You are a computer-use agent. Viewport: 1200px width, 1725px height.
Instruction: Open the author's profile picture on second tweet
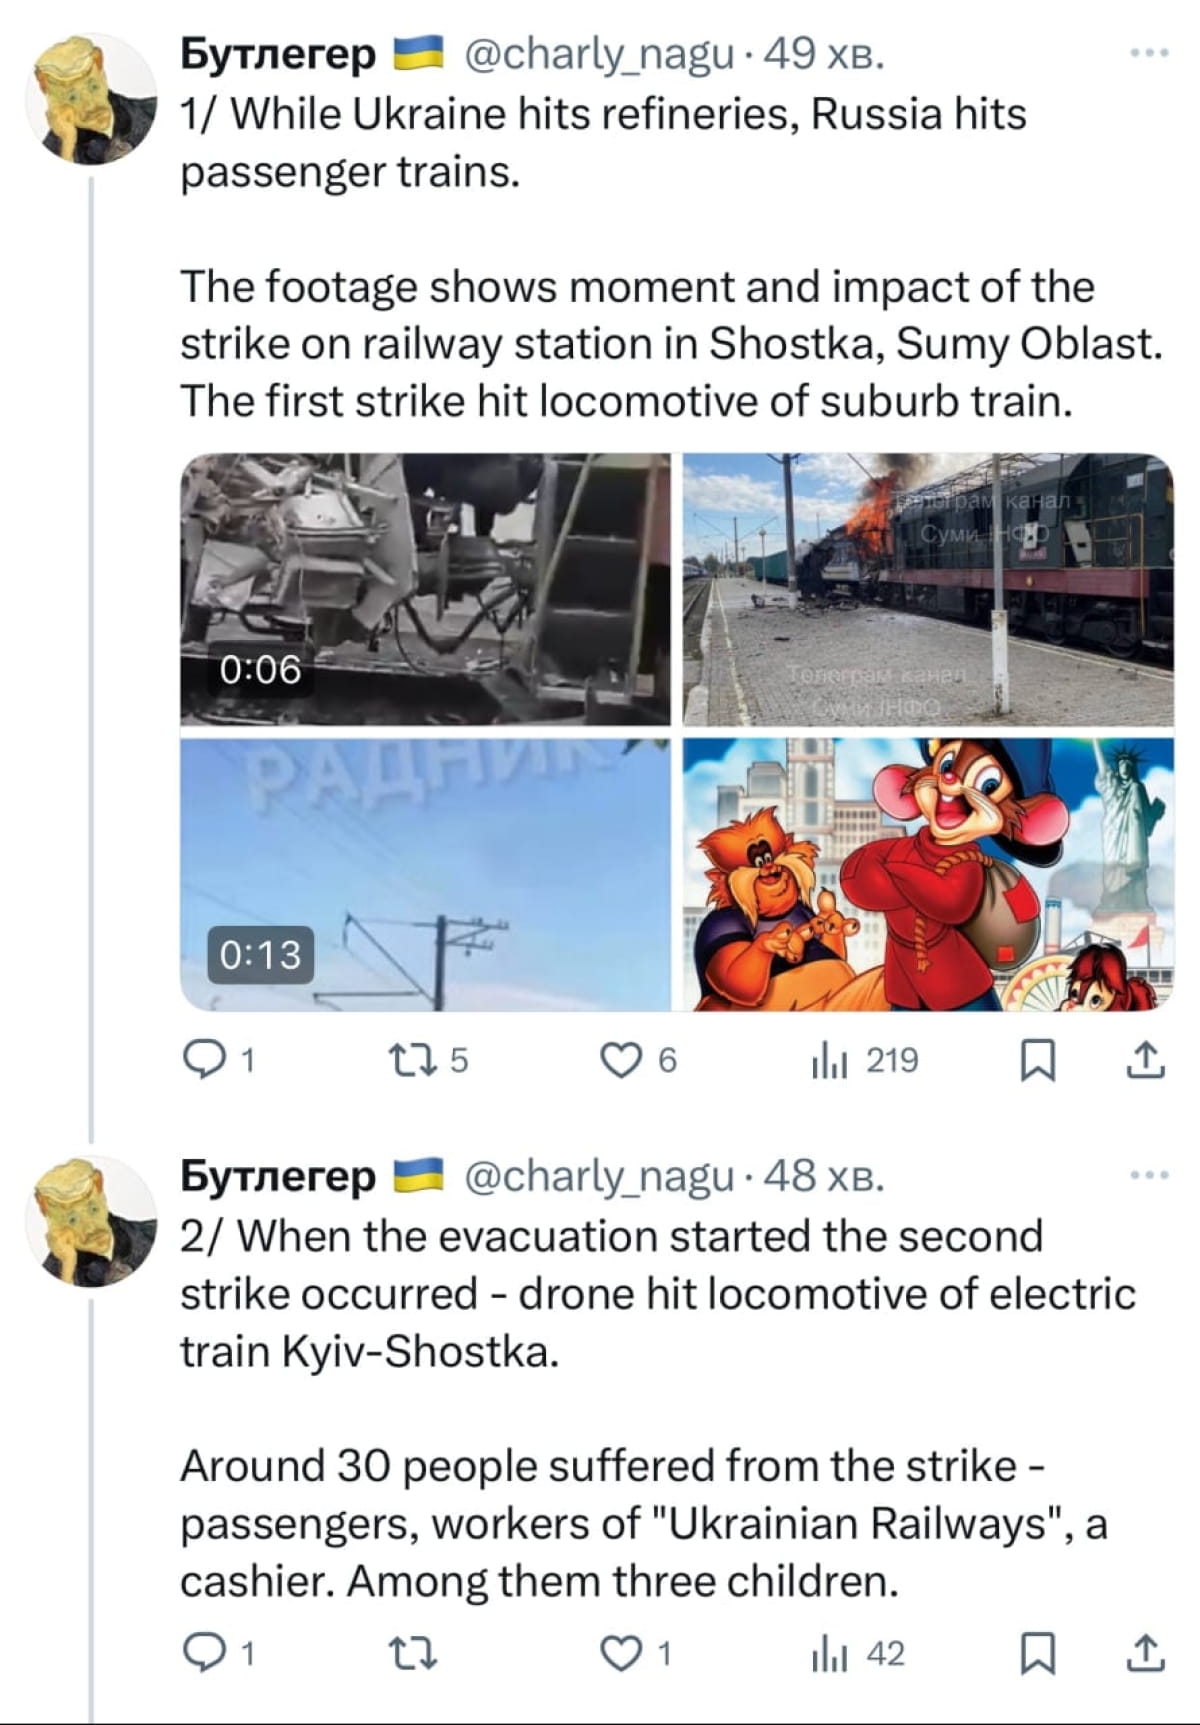click(x=90, y=1221)
